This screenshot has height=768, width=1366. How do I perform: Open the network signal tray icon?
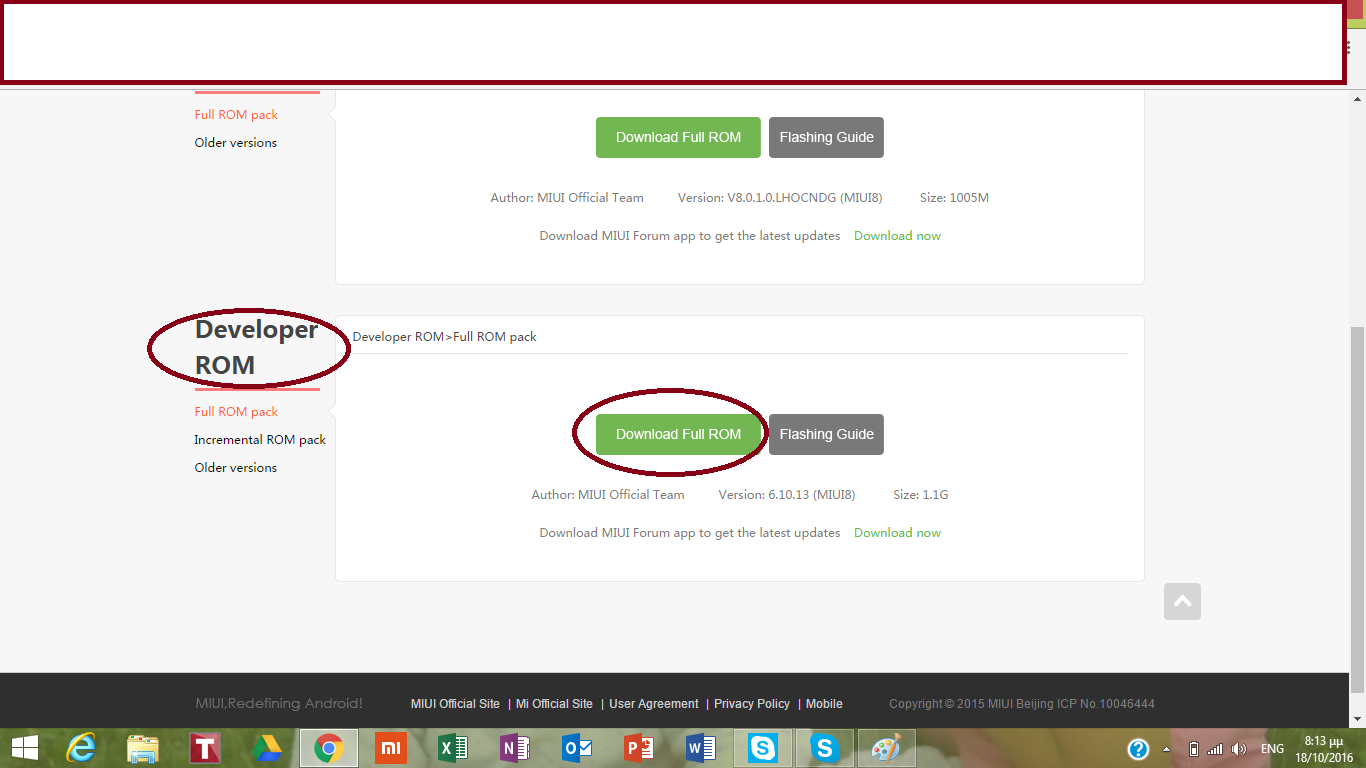(1215, 749)
